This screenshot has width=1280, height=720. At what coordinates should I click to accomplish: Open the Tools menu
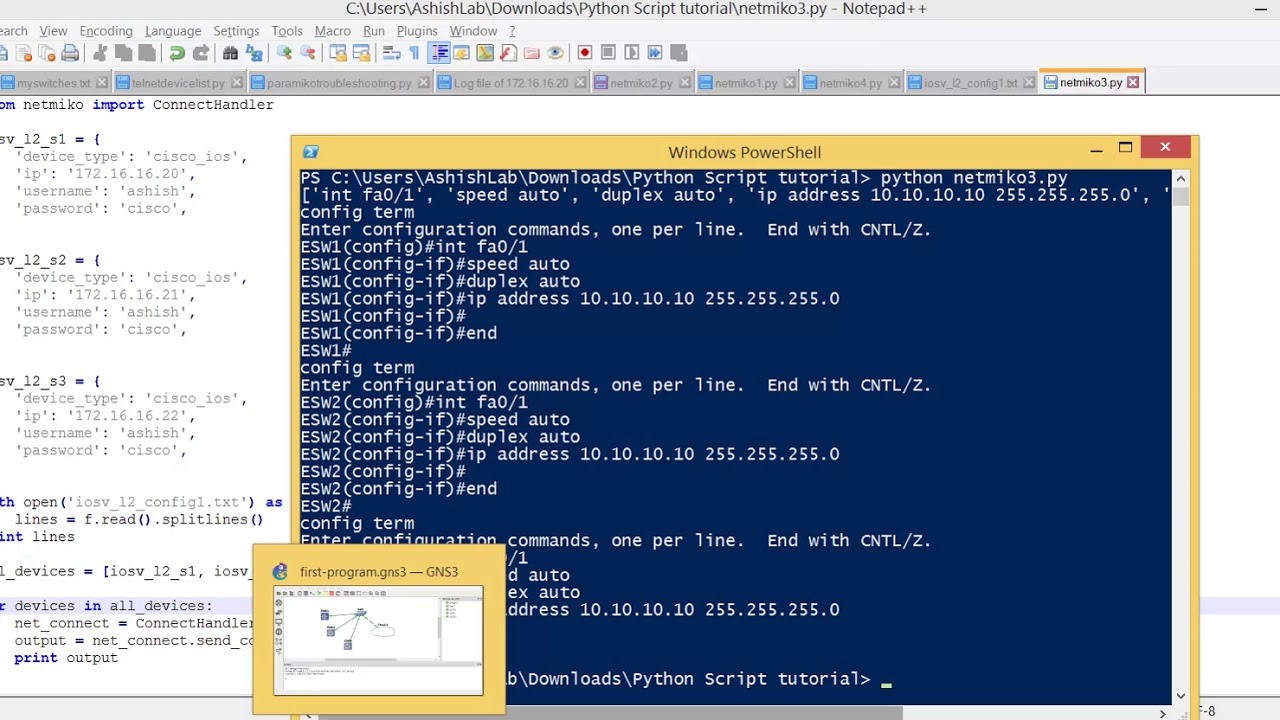pos(286,31)
